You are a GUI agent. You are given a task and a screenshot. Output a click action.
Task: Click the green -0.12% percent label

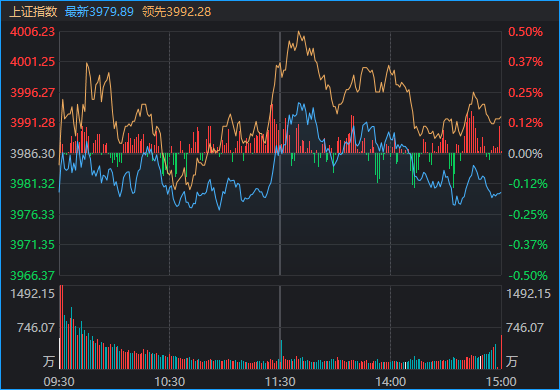coord(528,184)
